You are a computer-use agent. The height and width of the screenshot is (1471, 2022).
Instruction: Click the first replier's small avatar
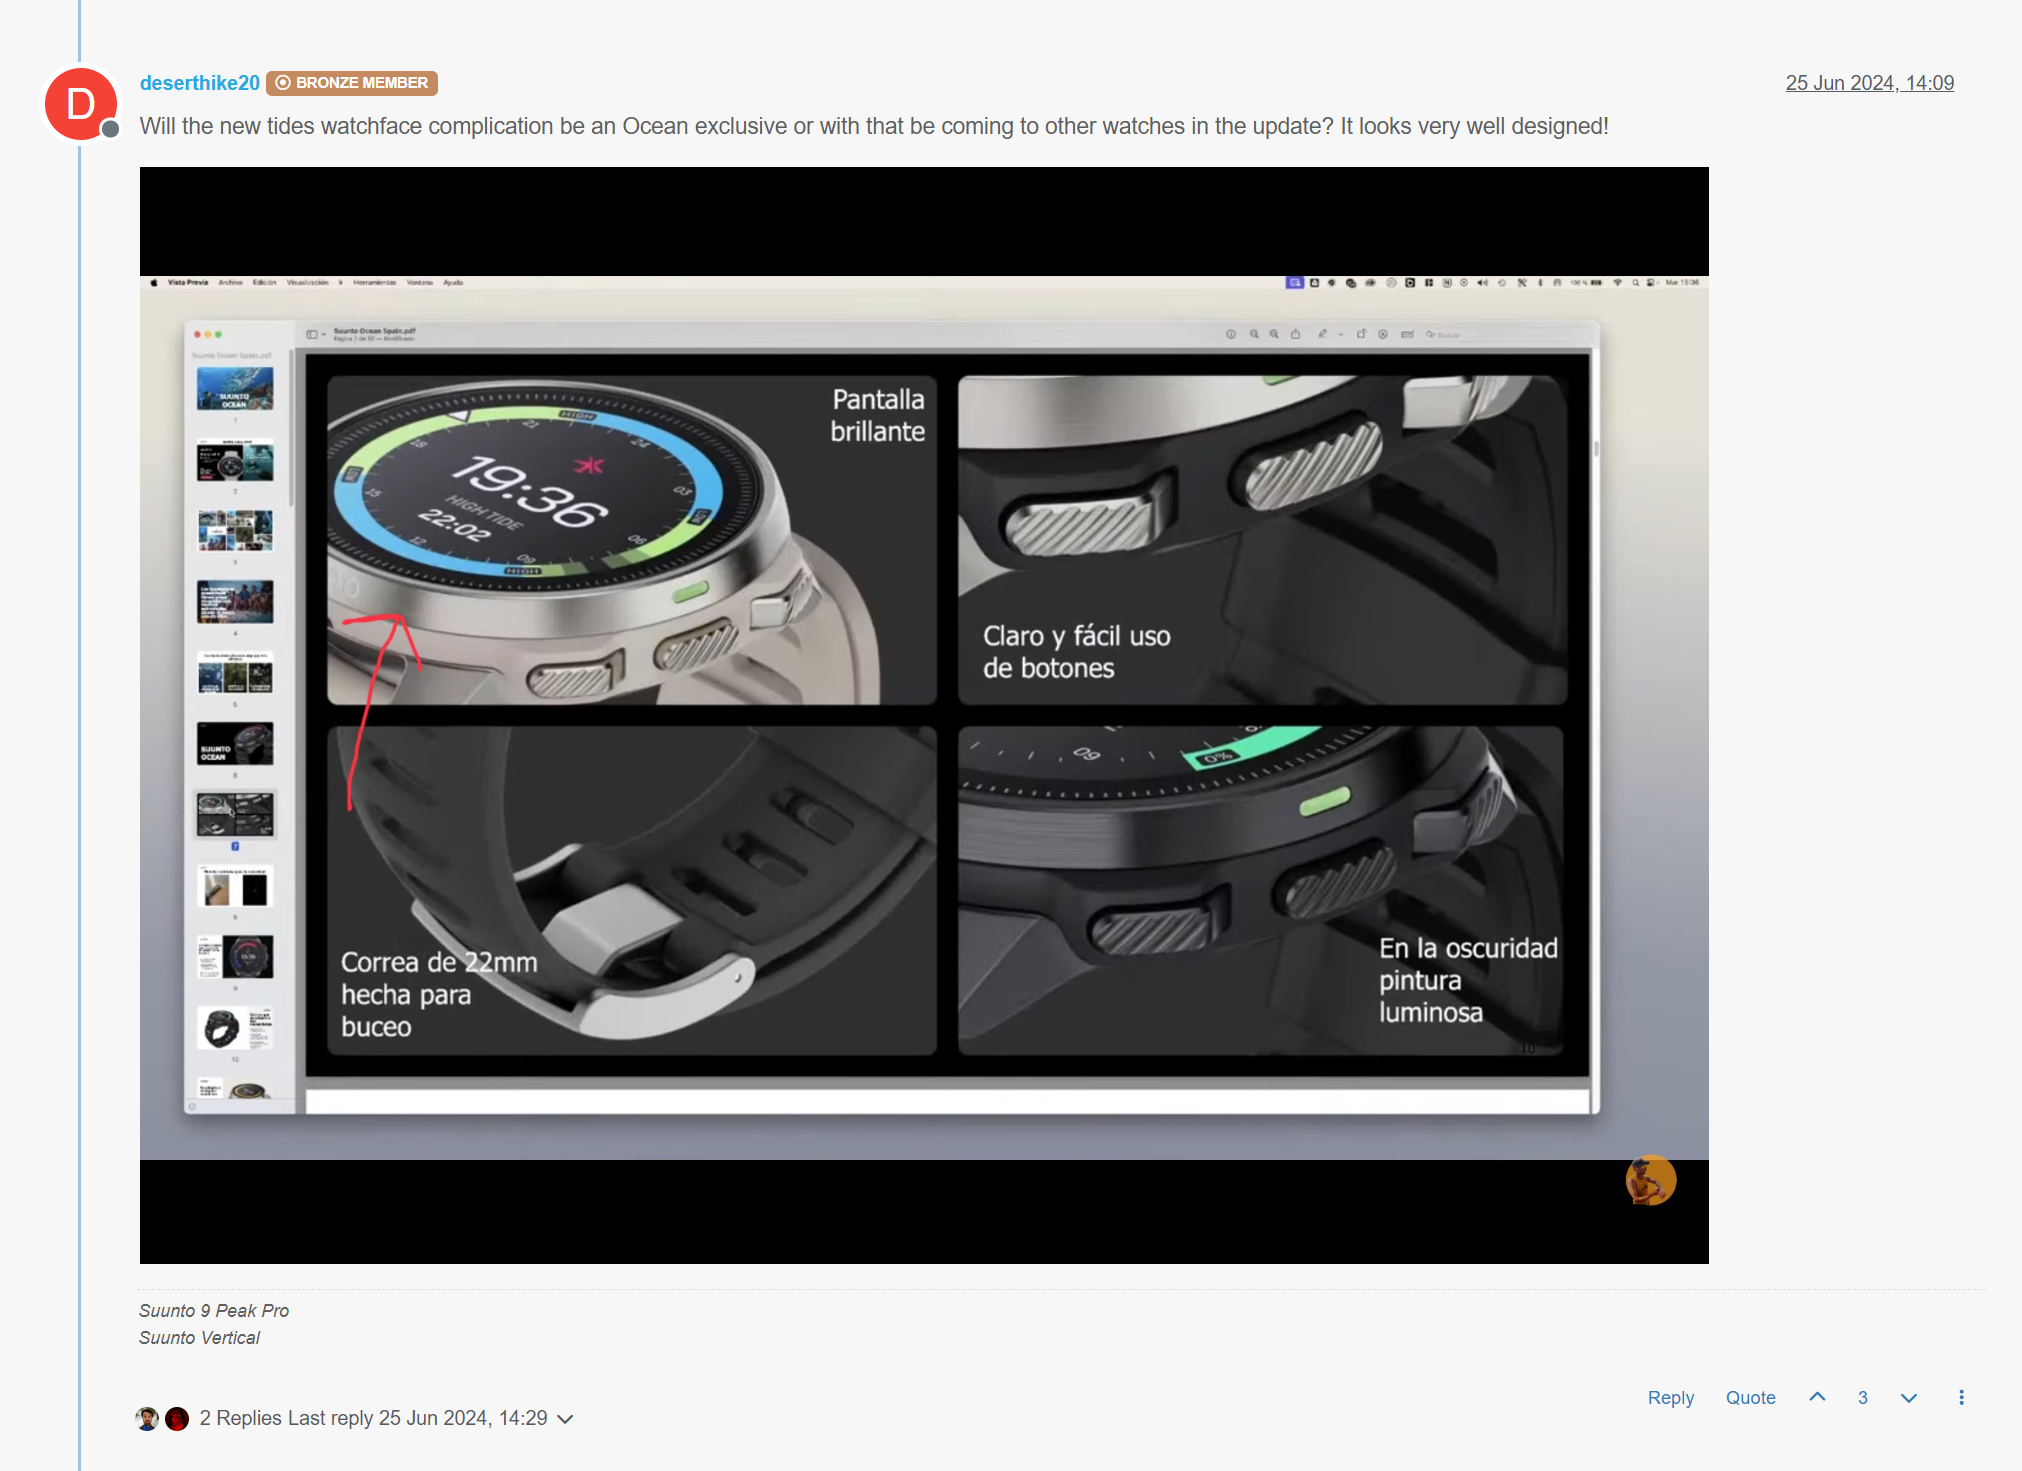pyautogui.click(x=147, y=1418)
